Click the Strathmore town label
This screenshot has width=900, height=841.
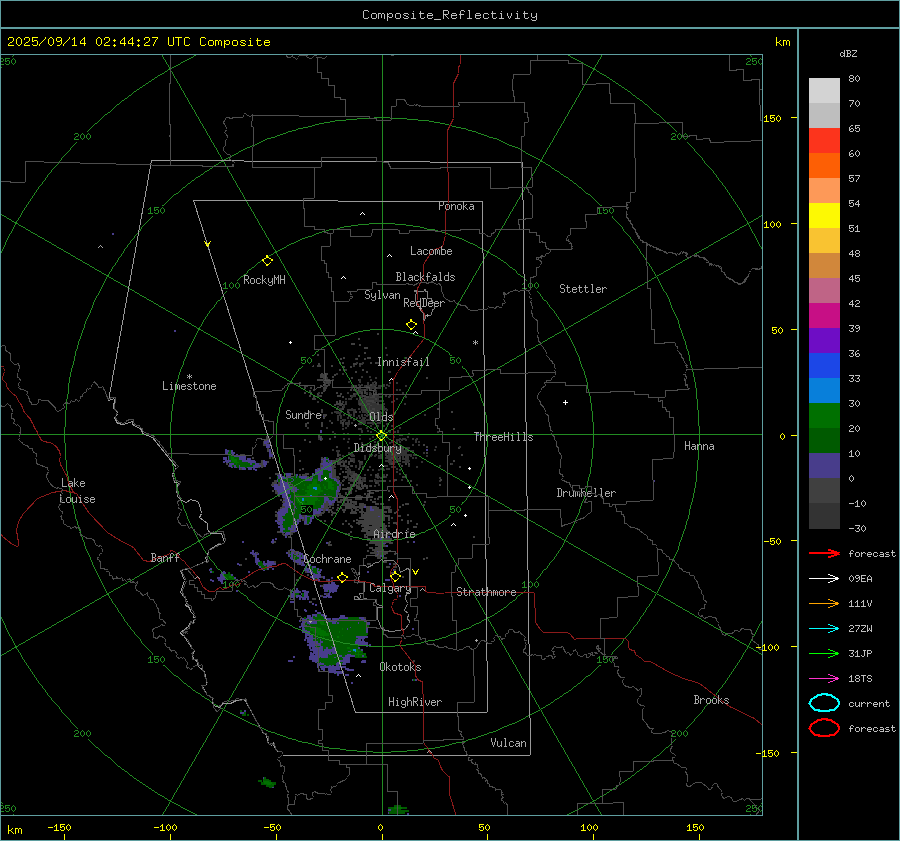click(486, 592)
